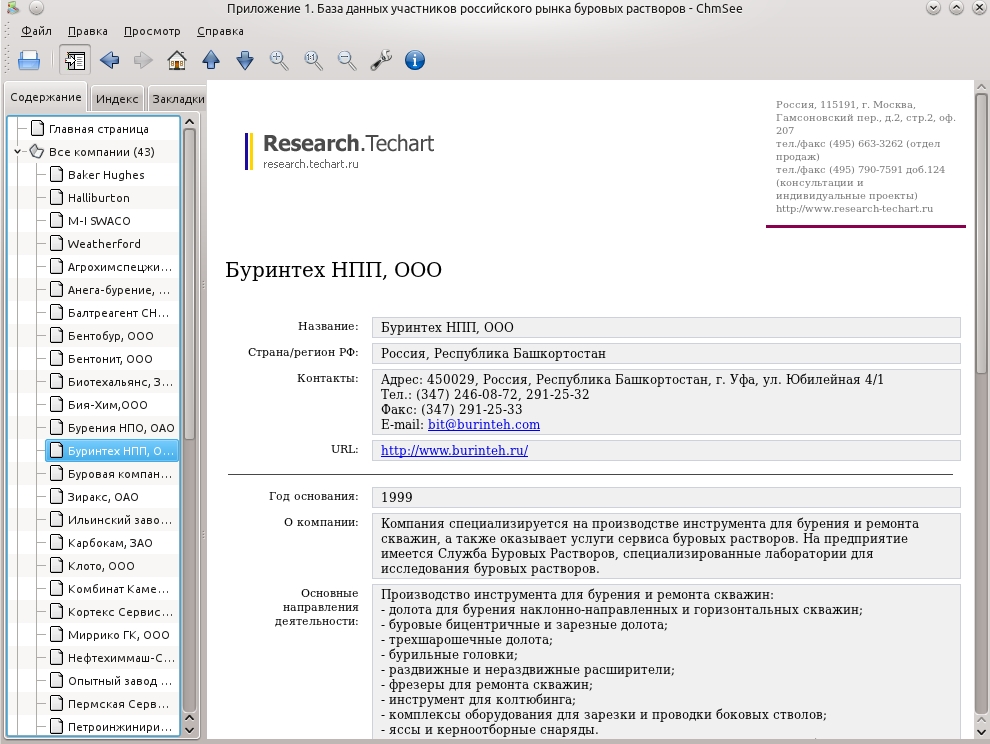Screen dimensions: 990x744
Task: Open the Петроинжинири… entry
Action: pyautogui.click(x=119, y=727)
